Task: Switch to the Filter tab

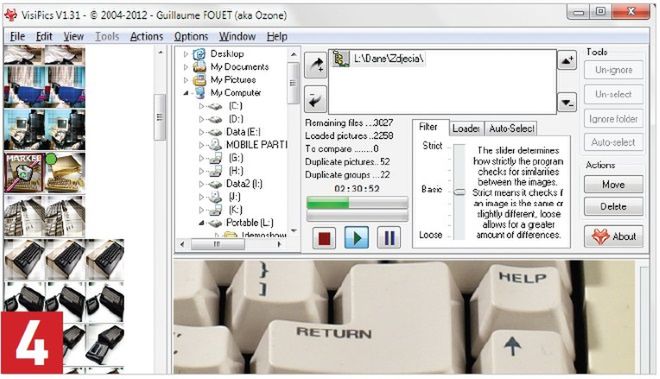Action: tap(428, 127)
